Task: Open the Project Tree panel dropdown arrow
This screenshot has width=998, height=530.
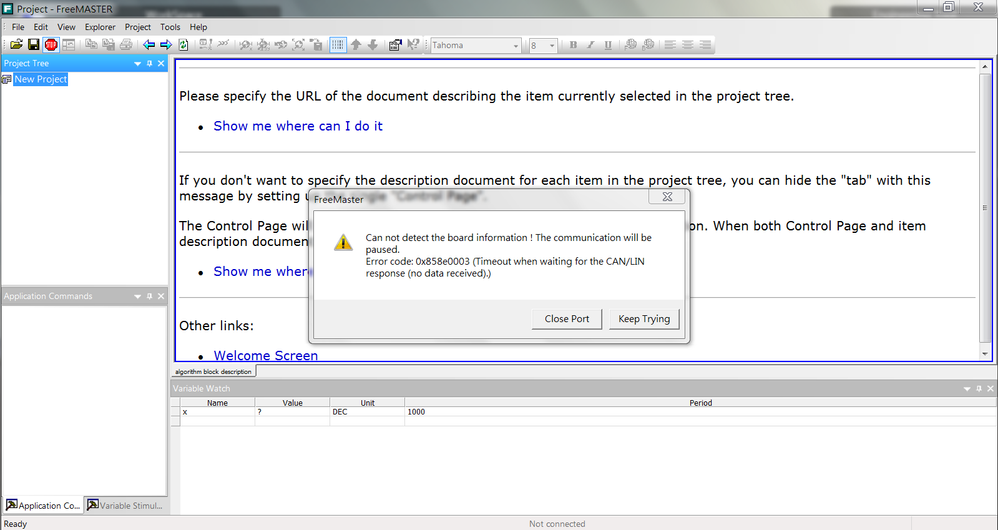Action: pyautogui.click(x=137, y=64)
